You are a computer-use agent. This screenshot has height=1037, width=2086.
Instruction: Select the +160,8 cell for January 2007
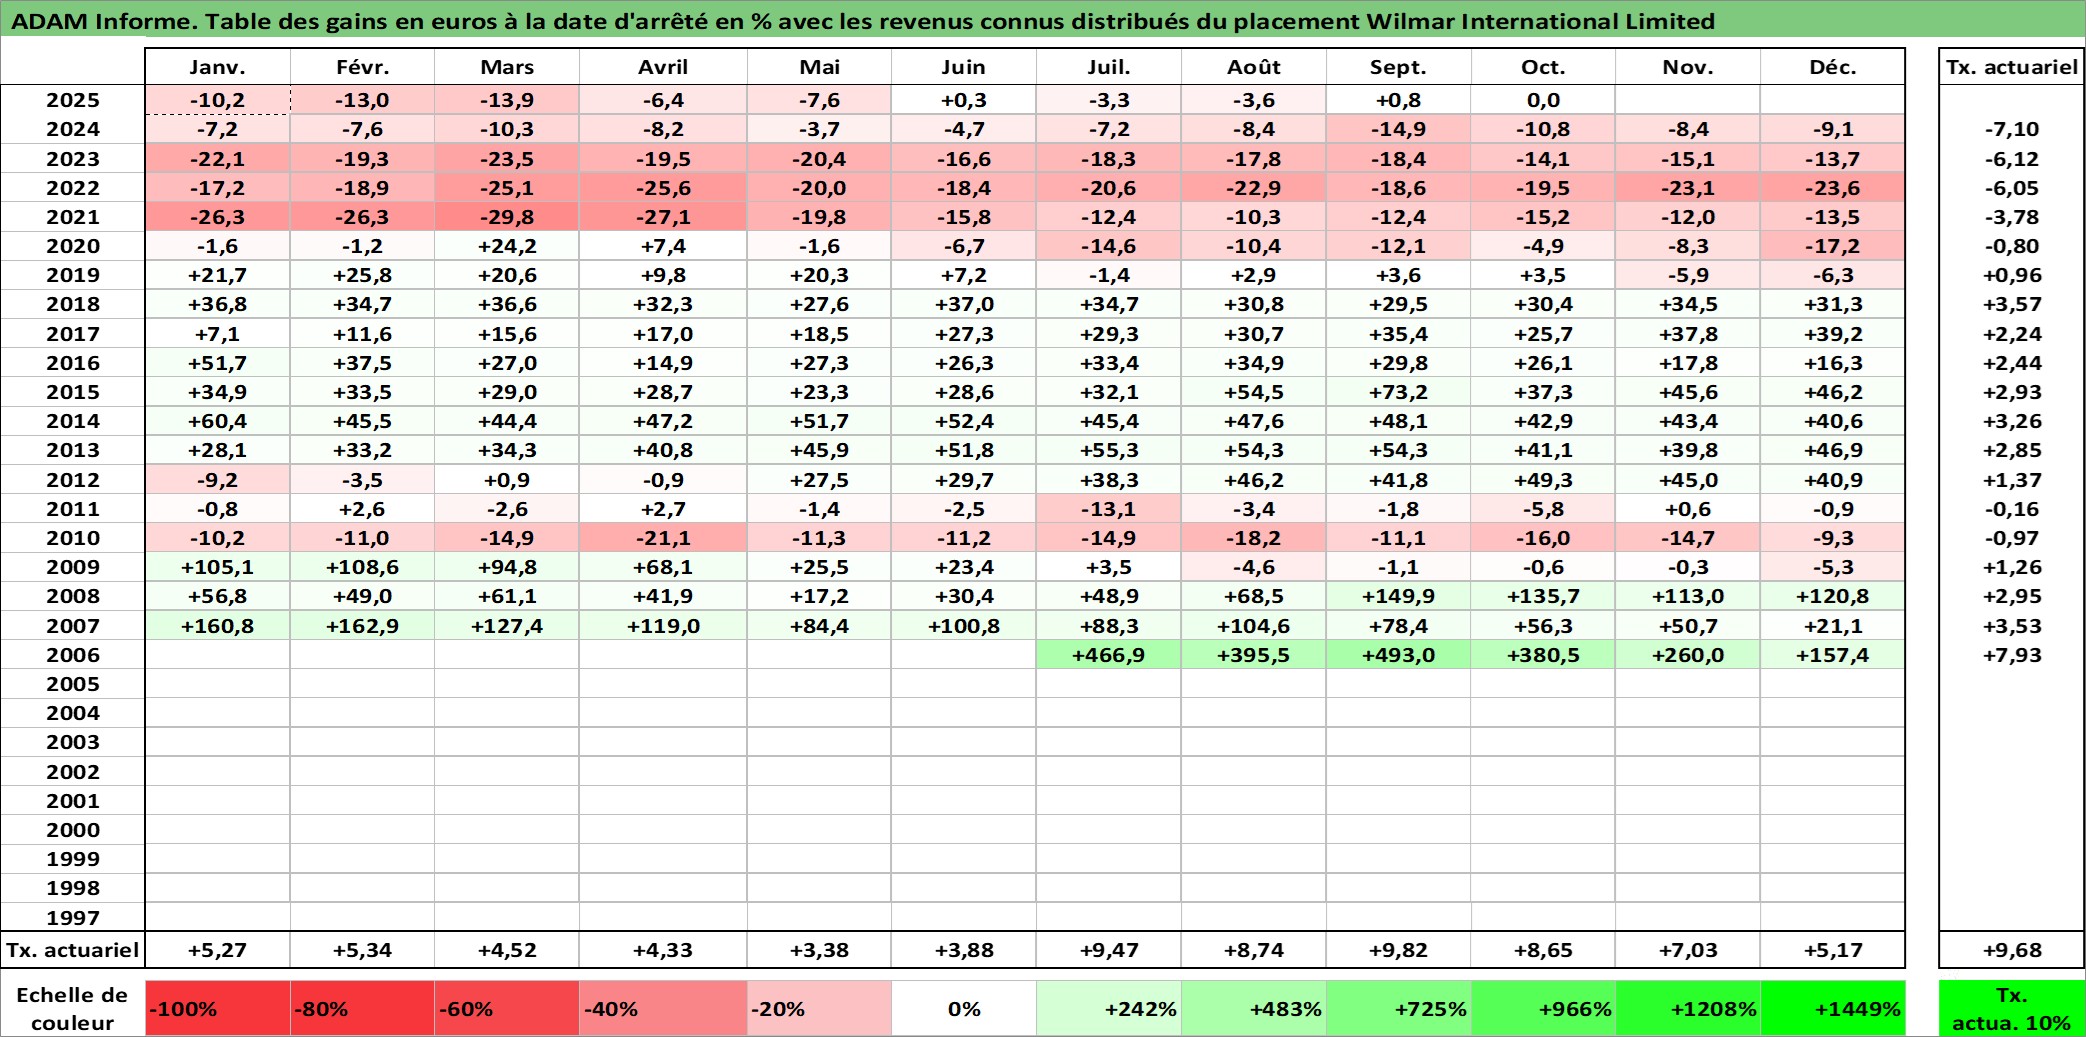[x=218, y=626]
